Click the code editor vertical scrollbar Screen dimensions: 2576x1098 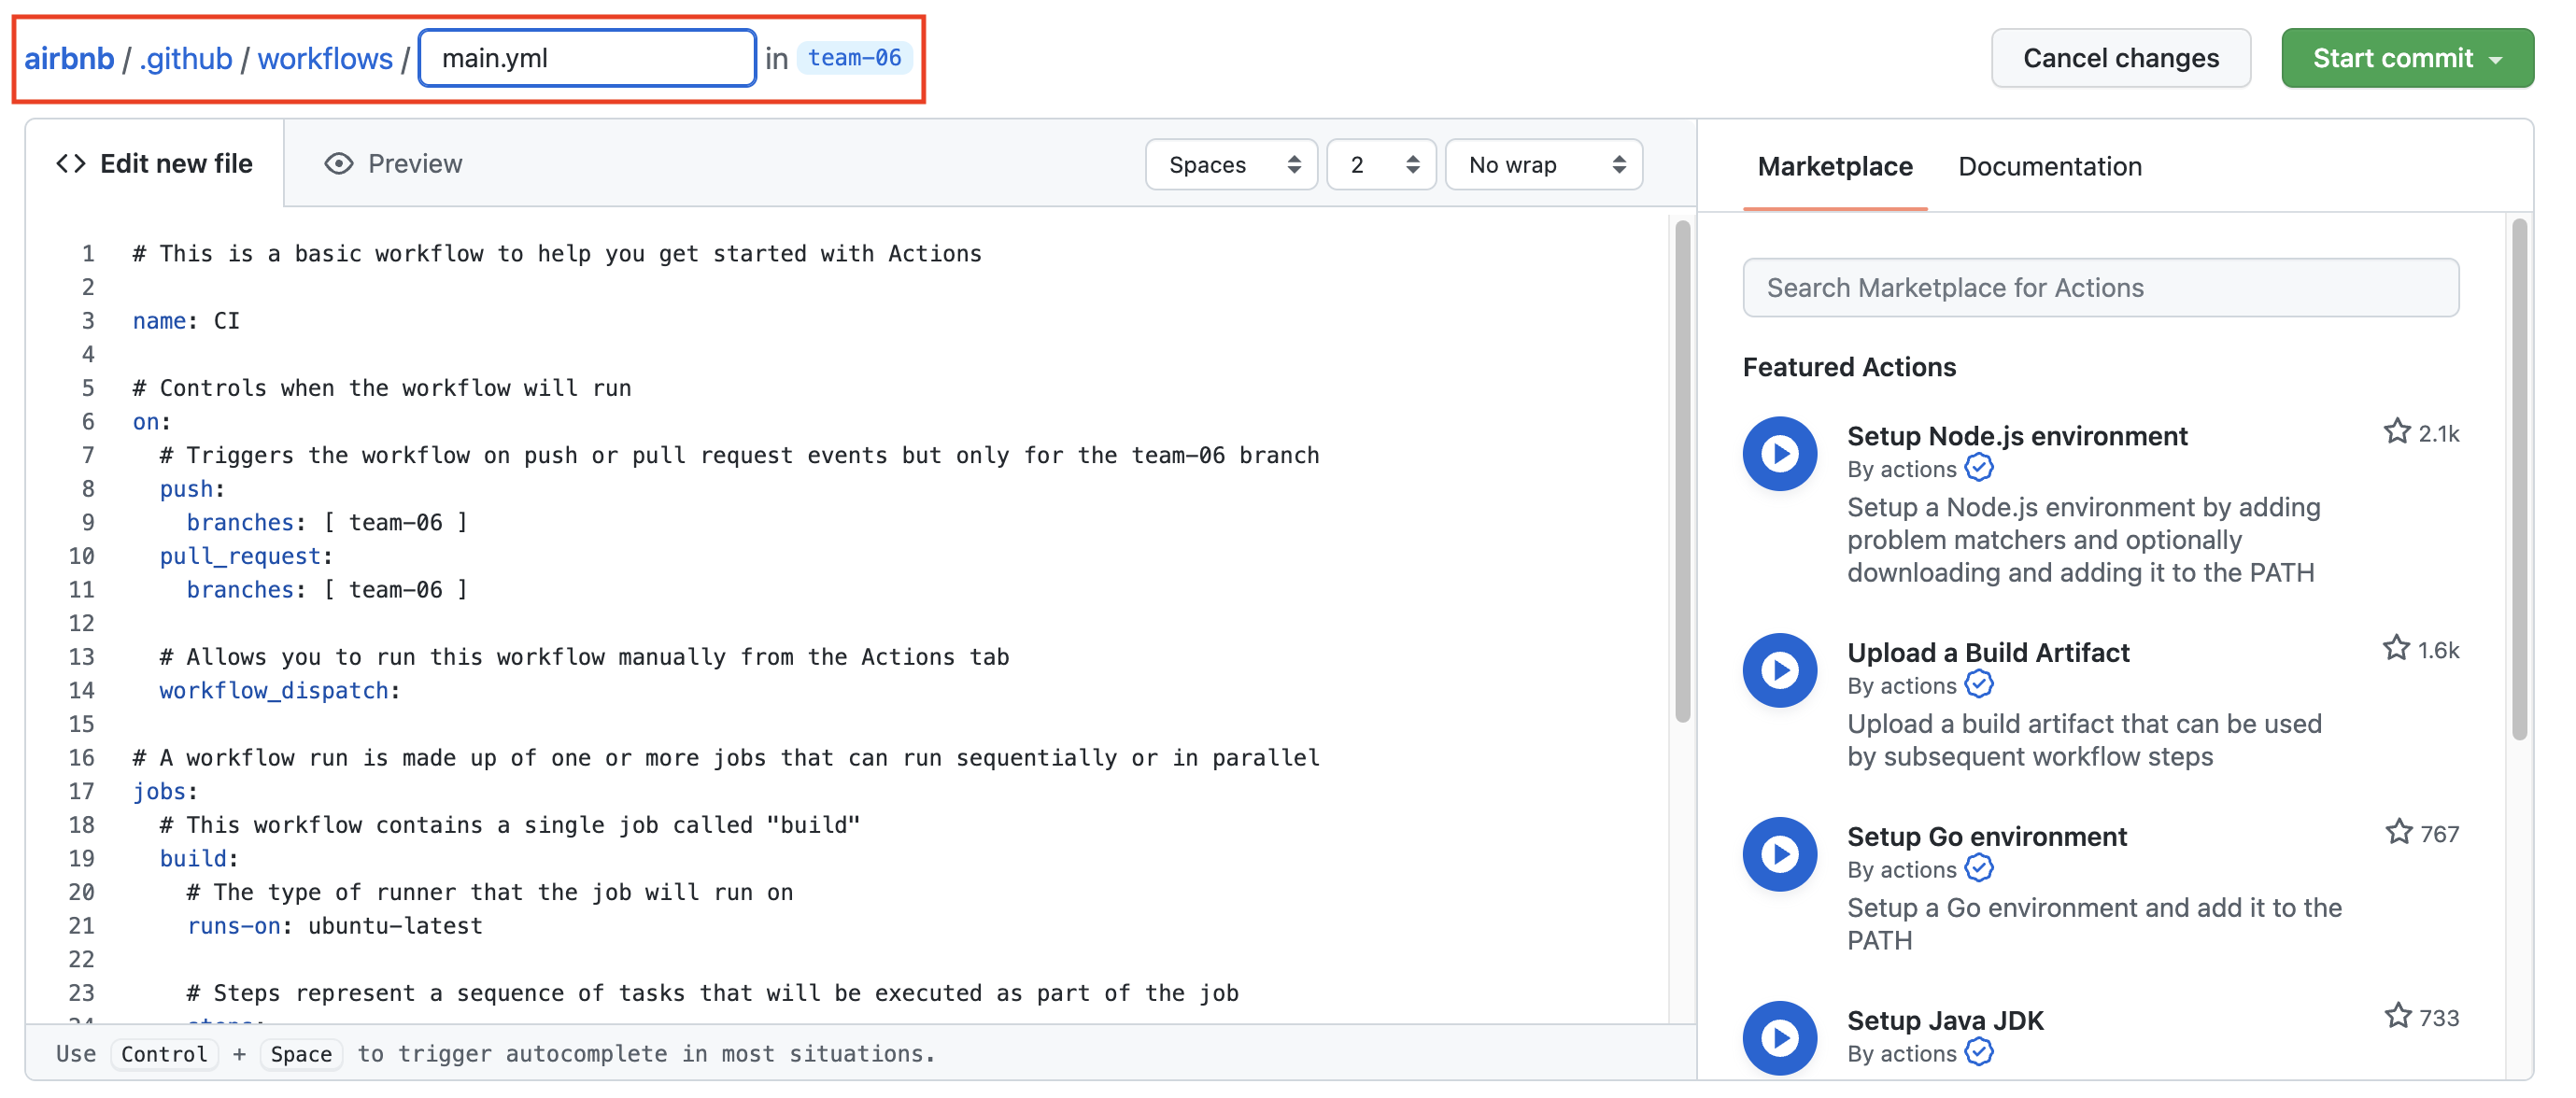coord(1682,470)
